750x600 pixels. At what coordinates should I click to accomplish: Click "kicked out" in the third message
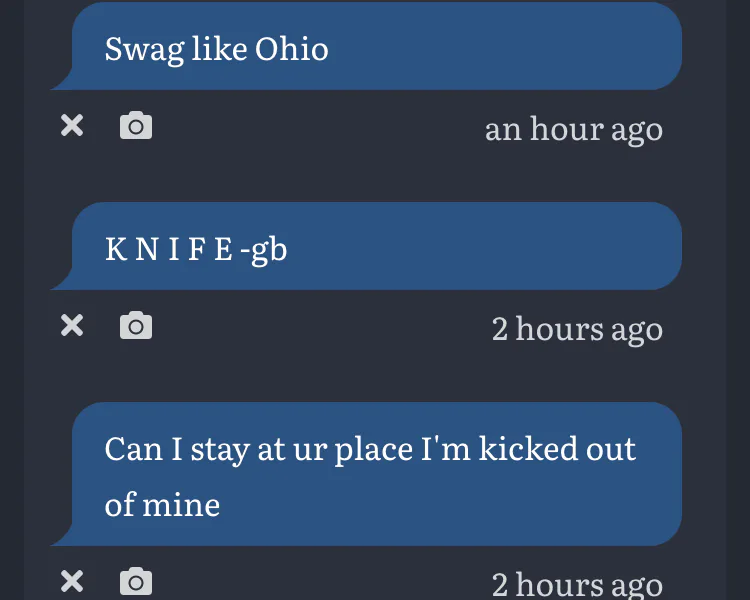[x=557, y=448]
